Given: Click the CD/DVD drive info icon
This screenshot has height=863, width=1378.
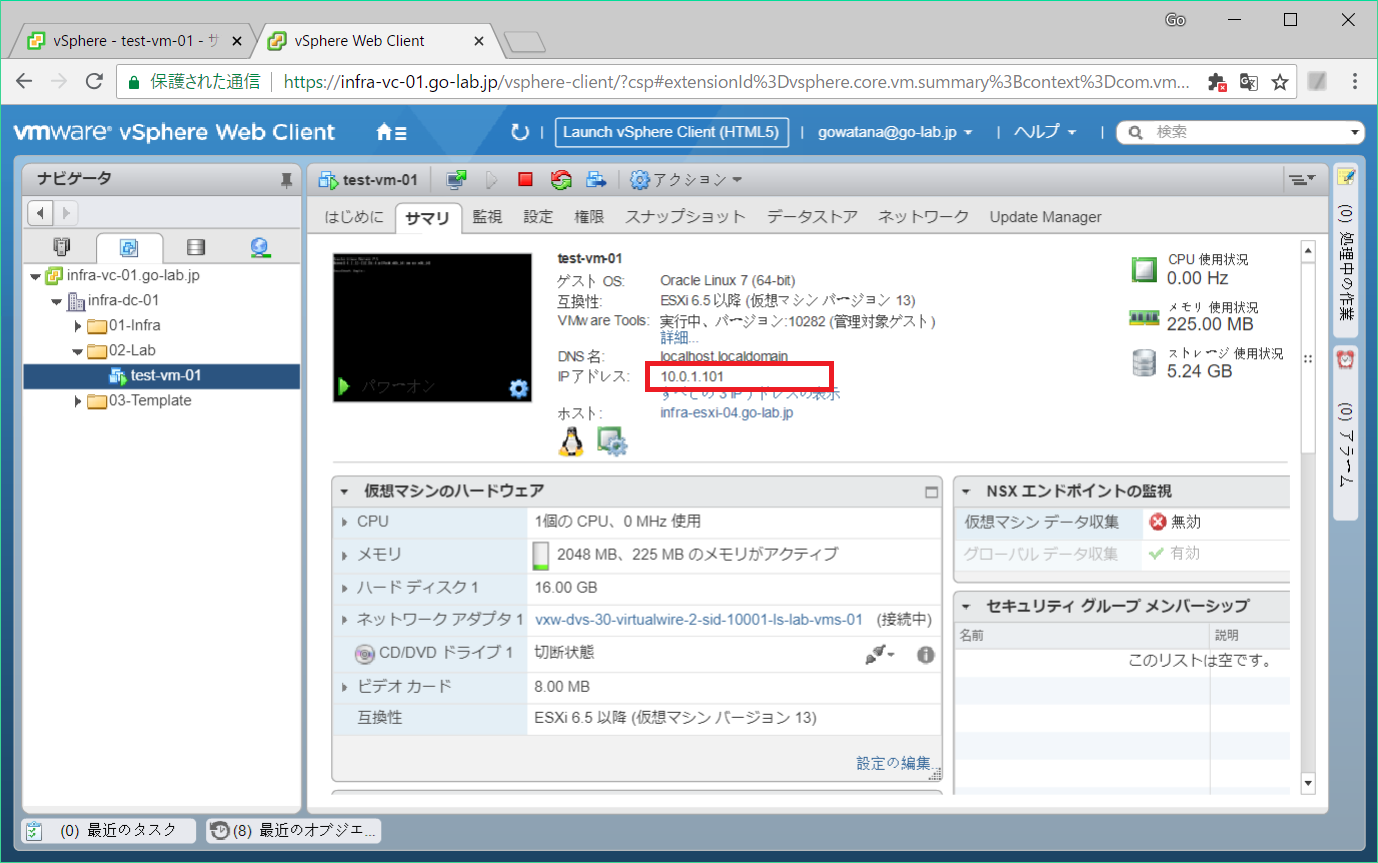Looking at the screenshot, I should click(x=925, y=654).
